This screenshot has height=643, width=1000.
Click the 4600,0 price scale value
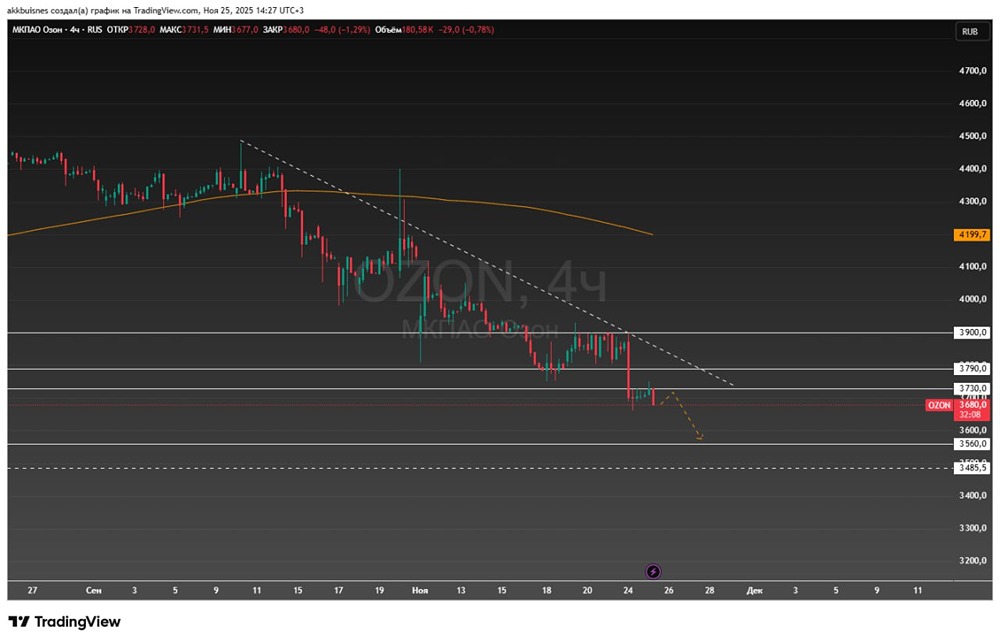(x=973, y=103)
